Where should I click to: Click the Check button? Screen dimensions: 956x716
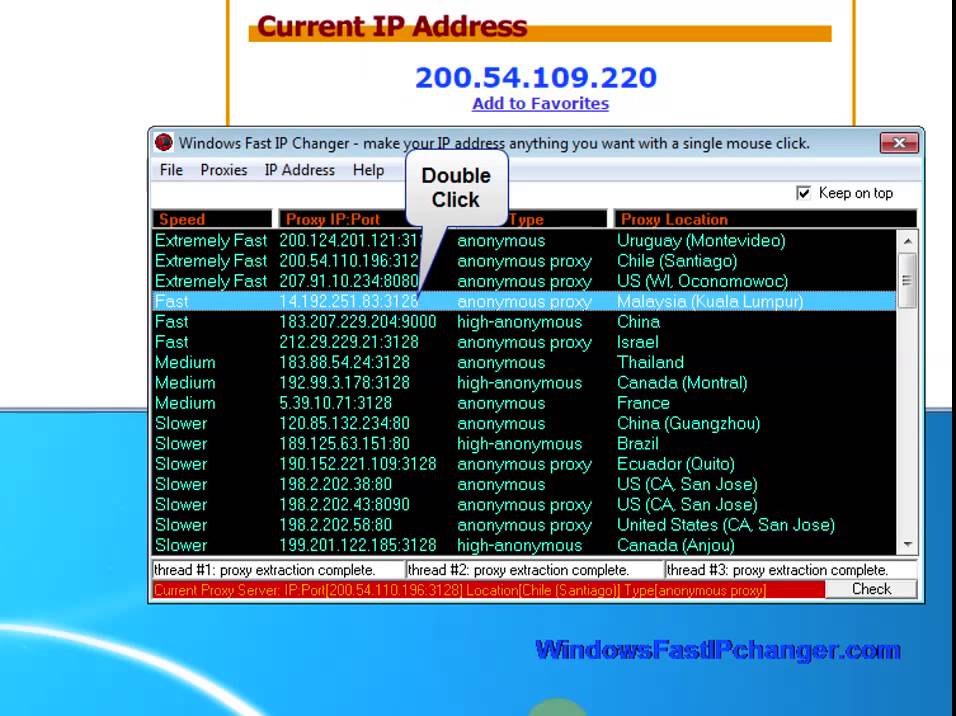871,589
